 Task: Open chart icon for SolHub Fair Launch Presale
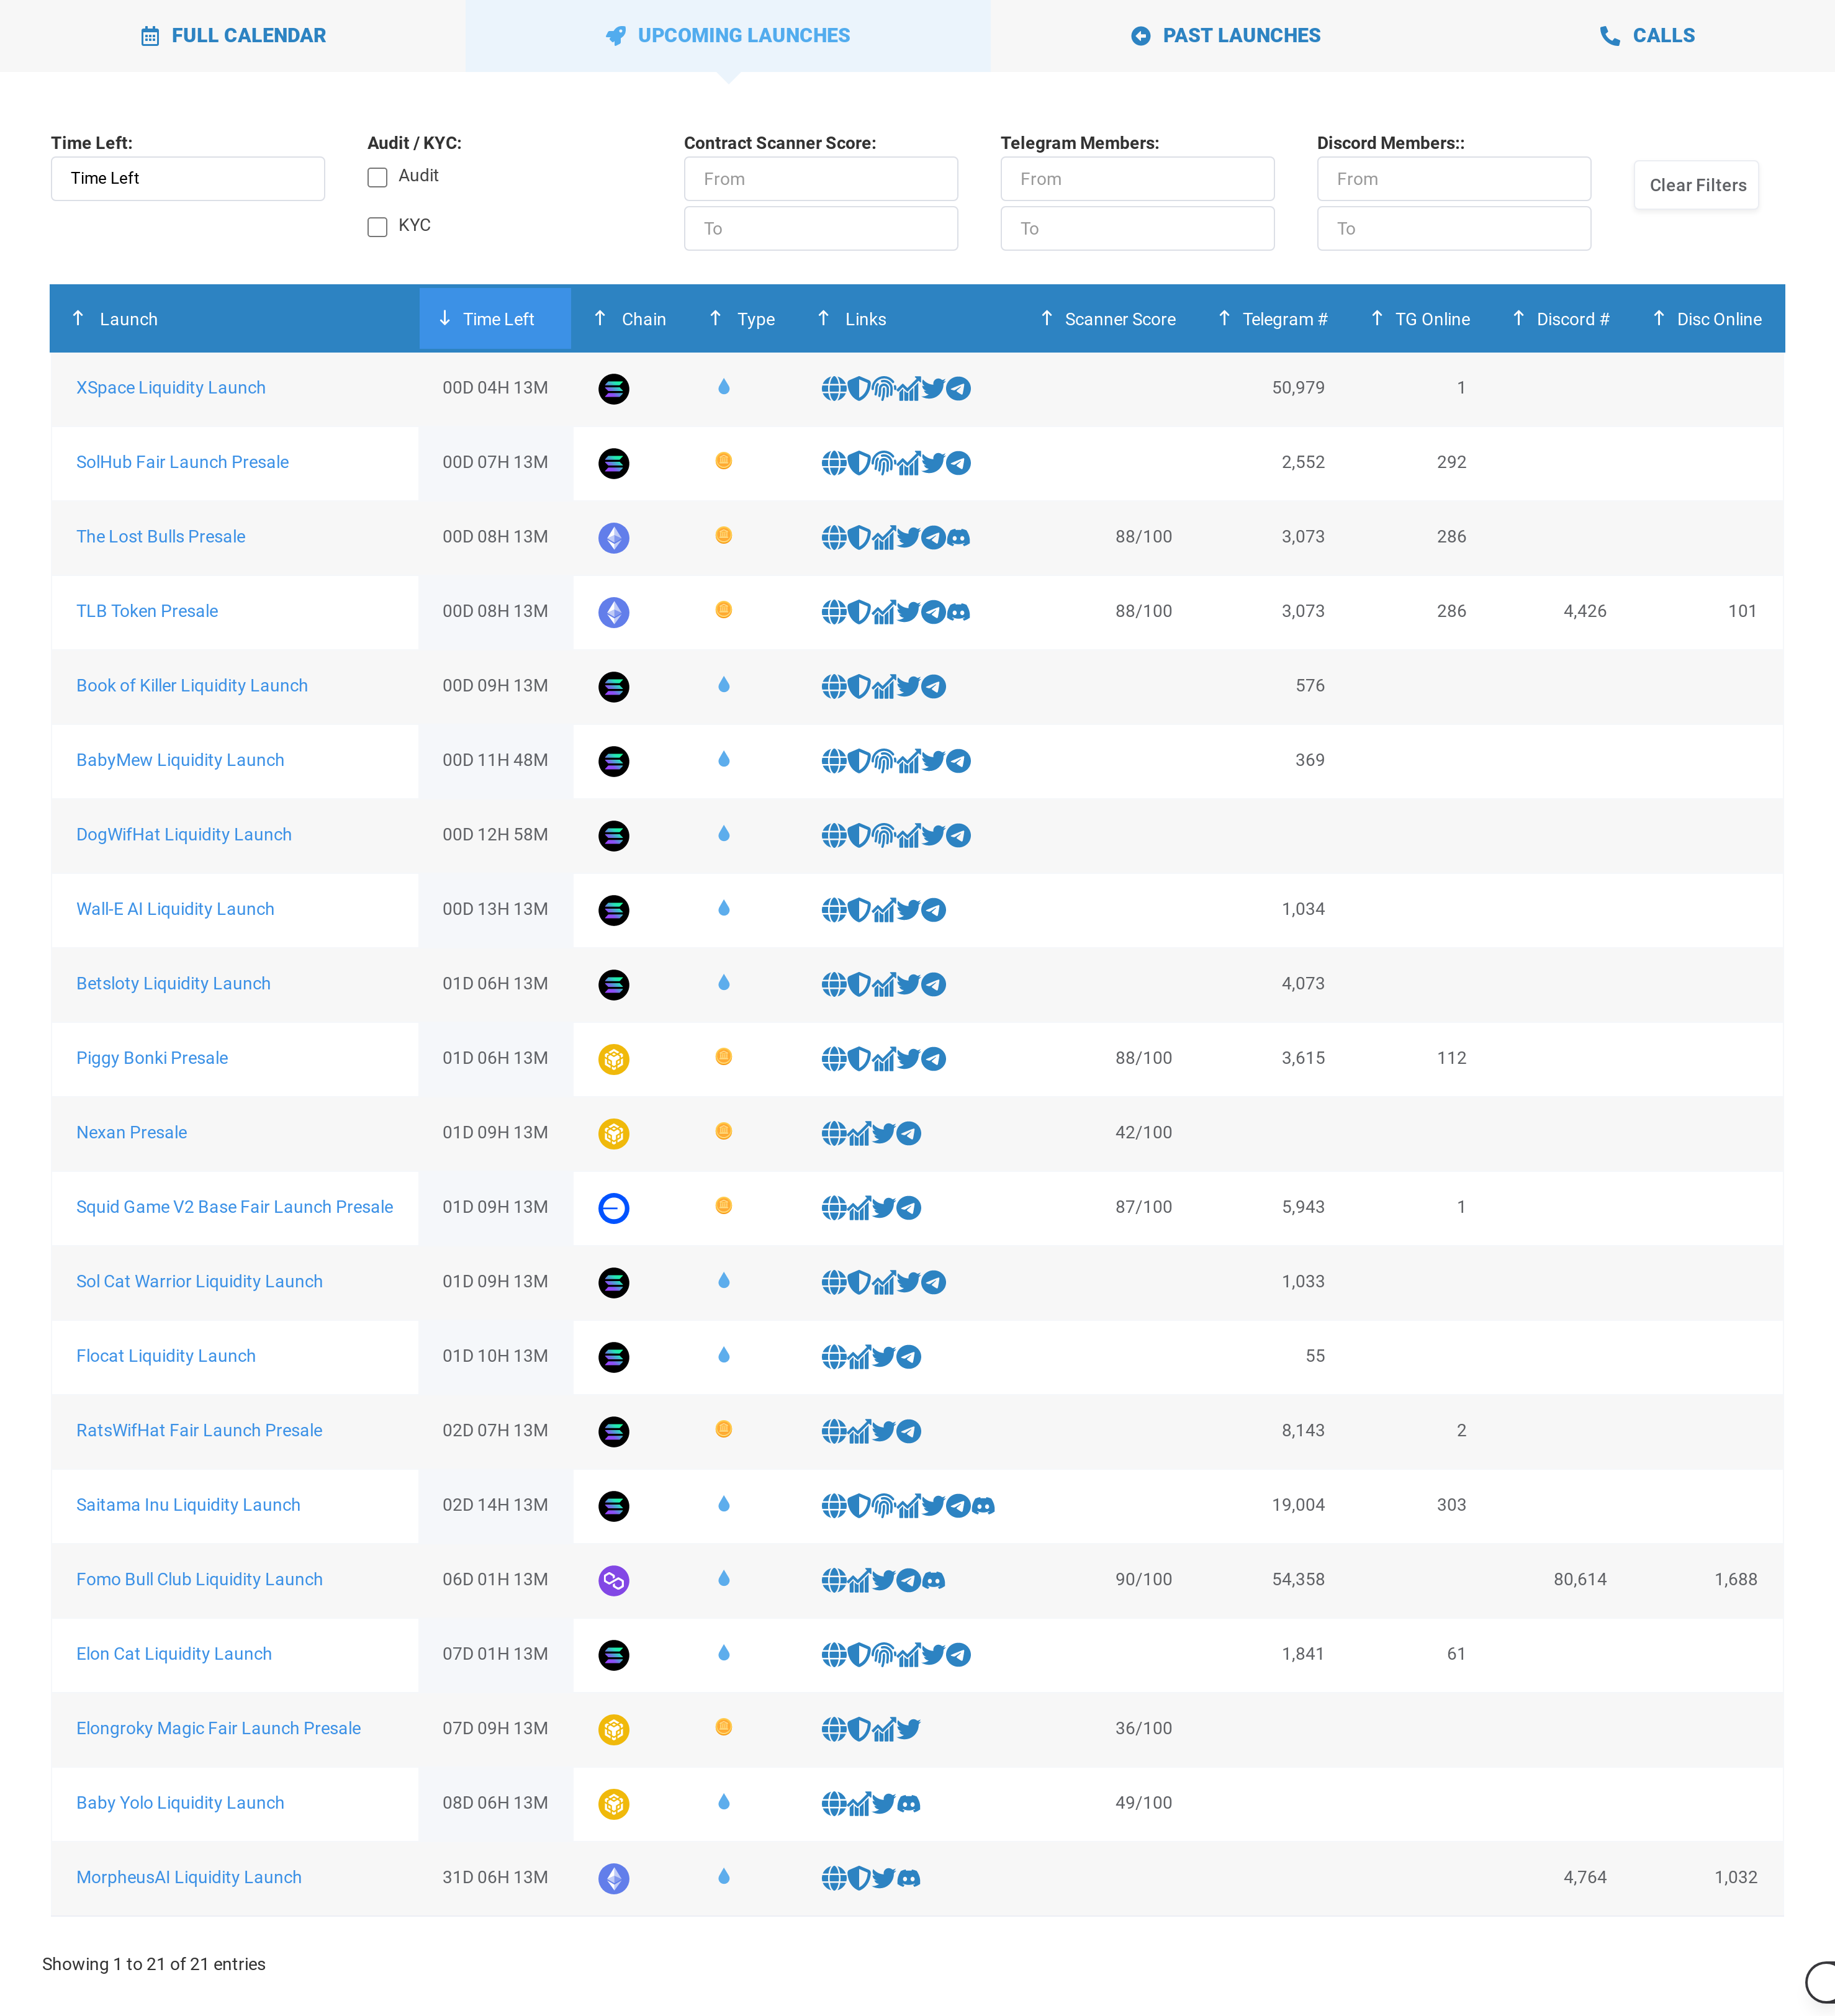click(908, 463)
